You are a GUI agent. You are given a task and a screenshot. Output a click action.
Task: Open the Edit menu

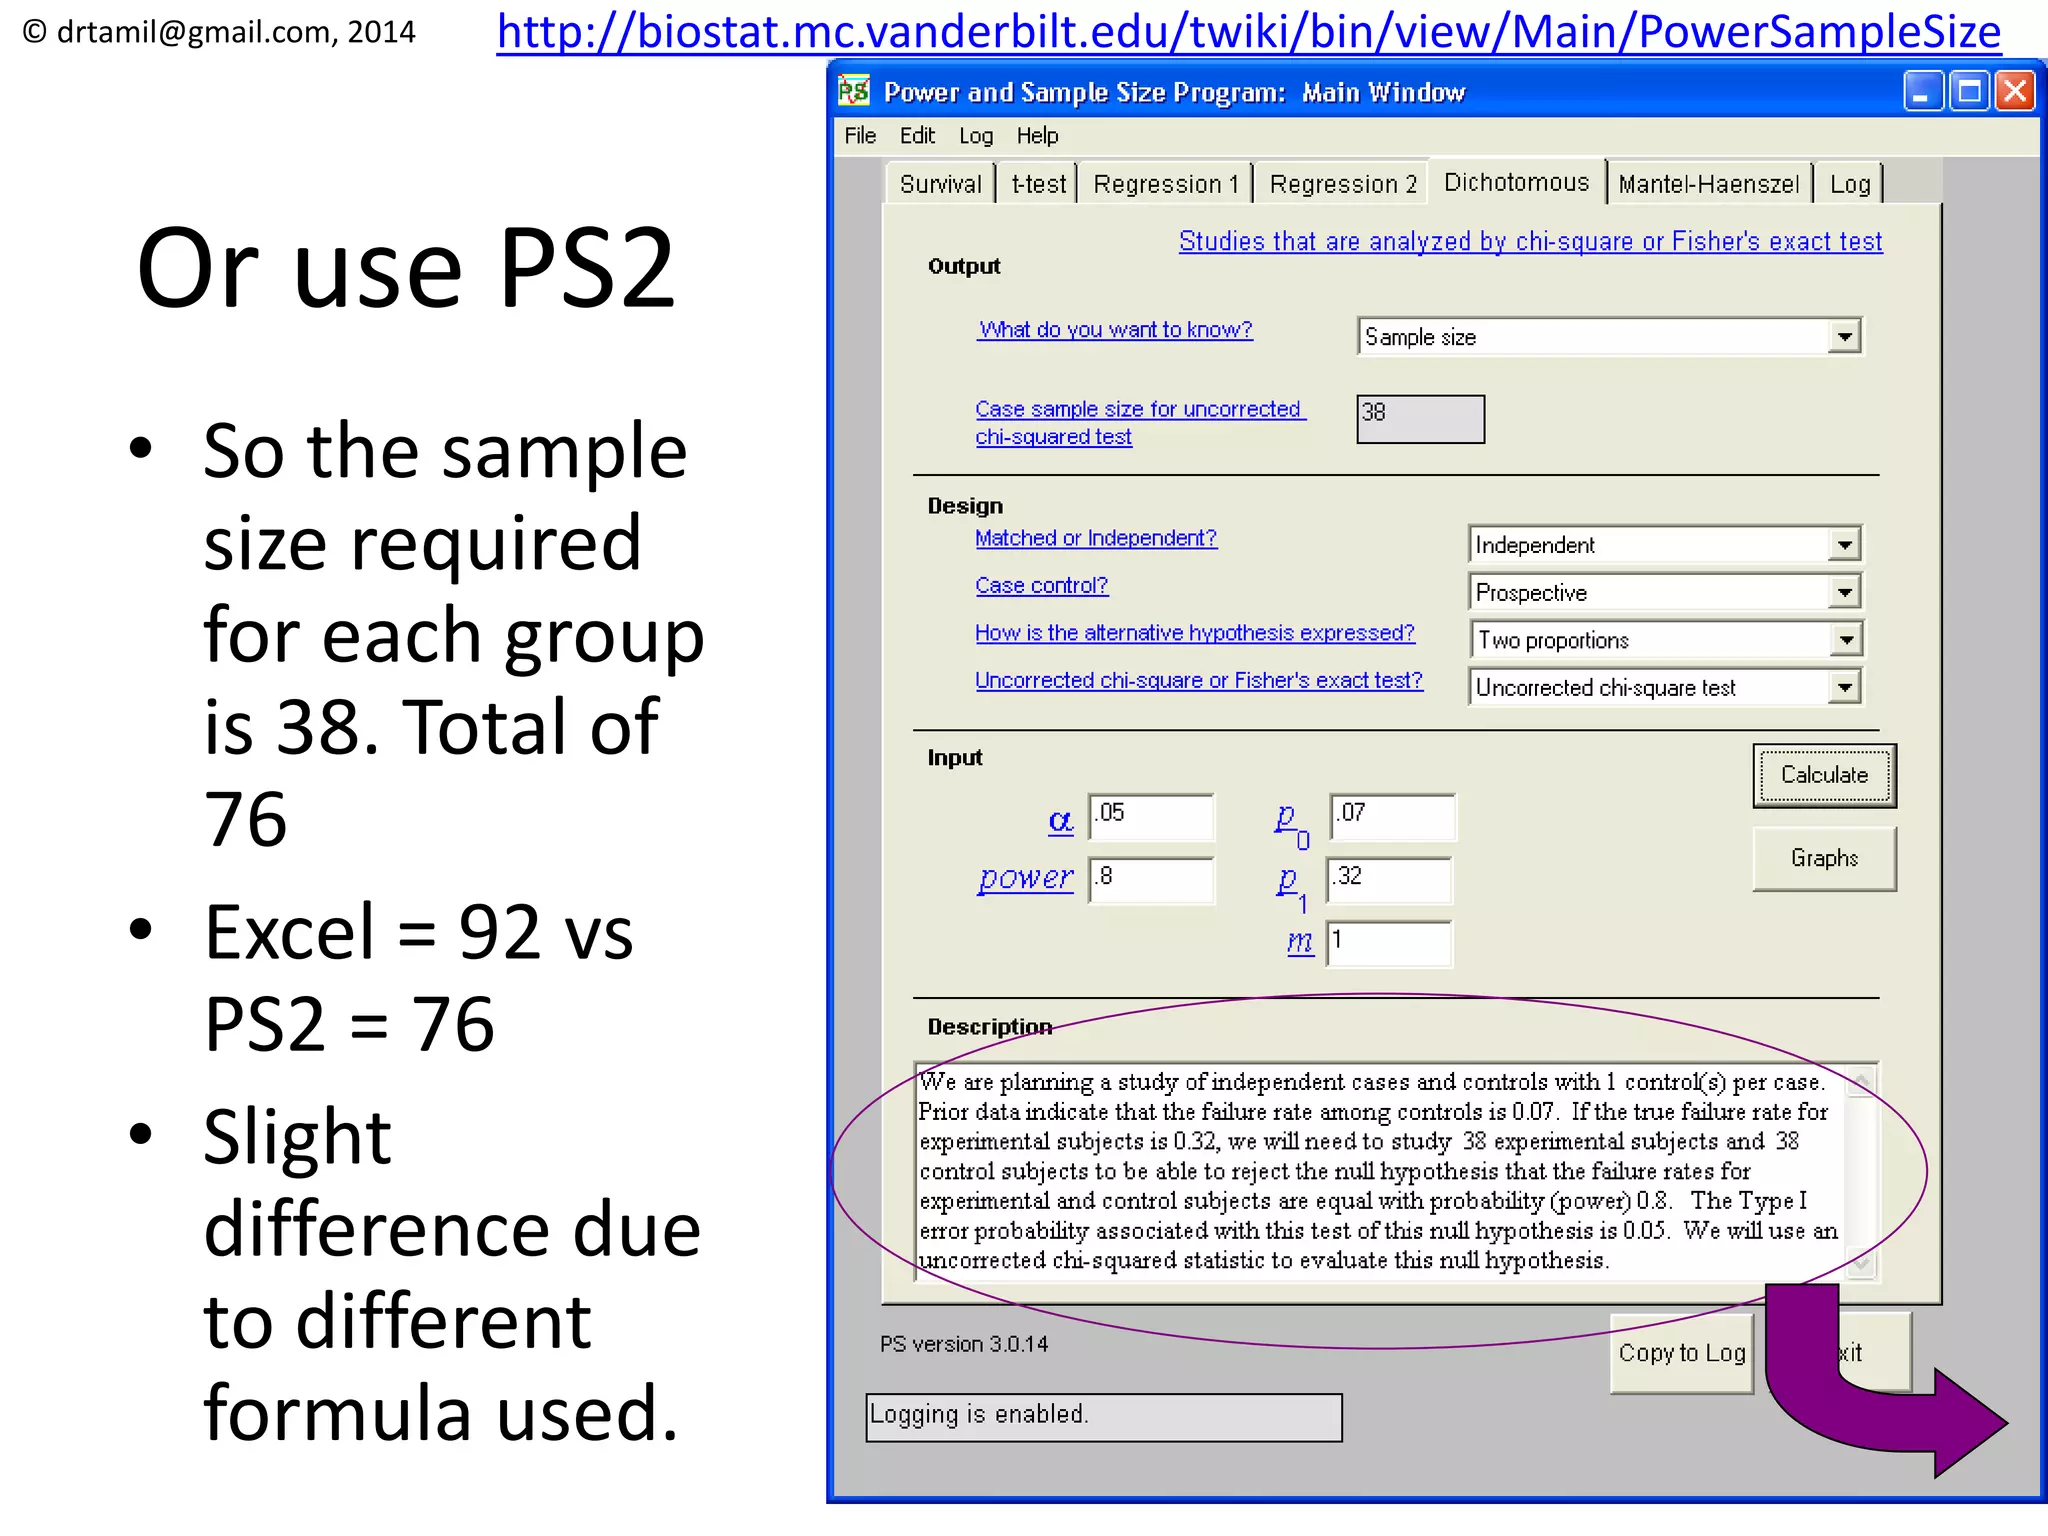click(x=917, y=136)
